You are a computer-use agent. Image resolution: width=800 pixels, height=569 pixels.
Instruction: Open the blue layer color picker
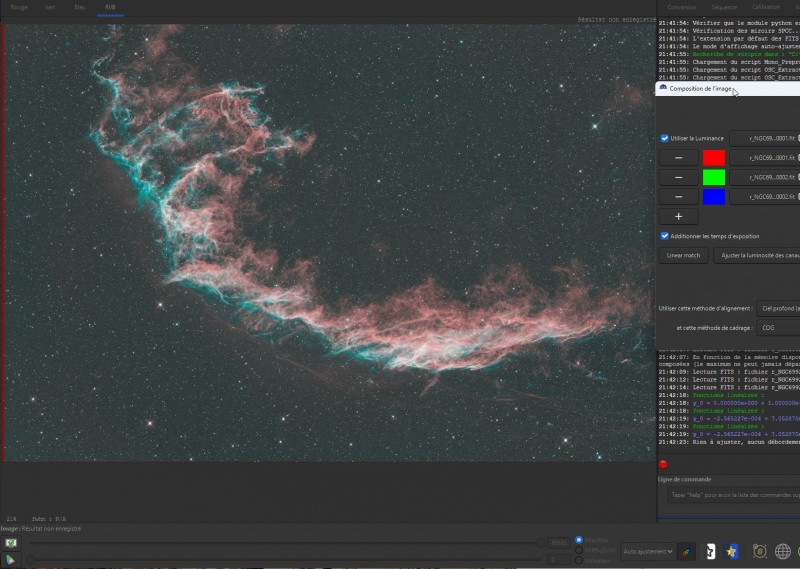(x=714, y=196)
